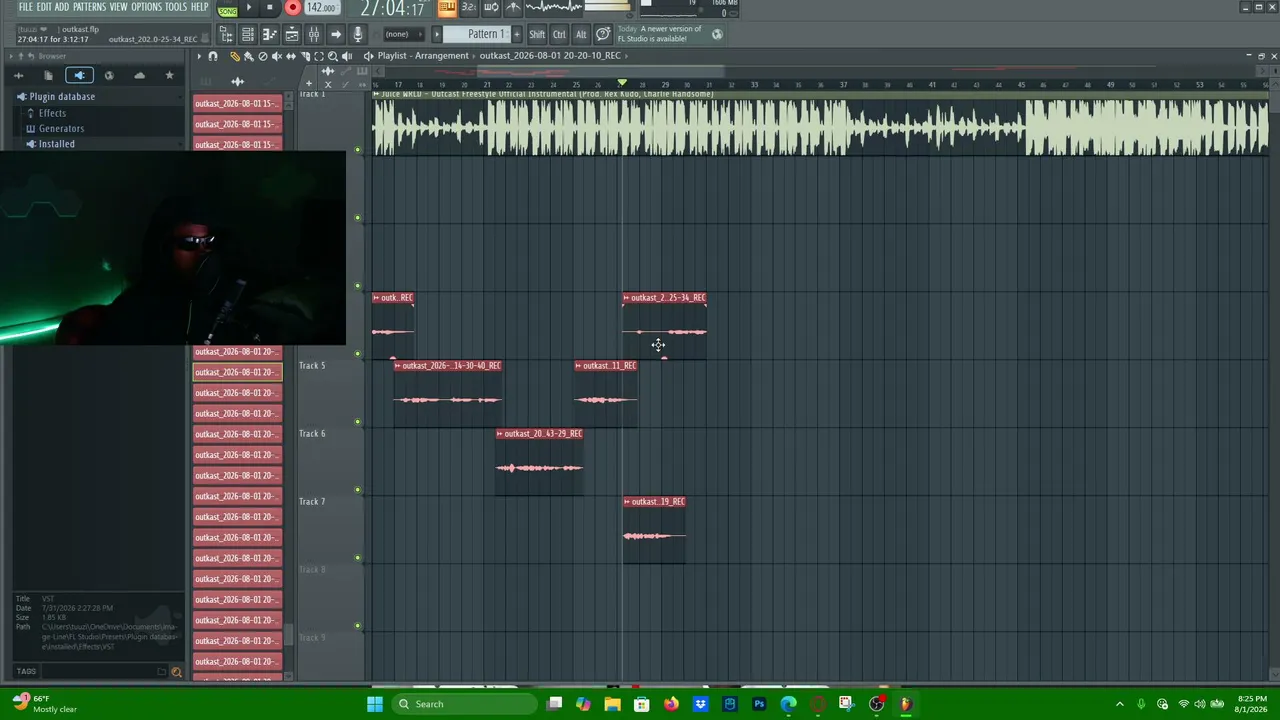The height and width of the screenshot is (720, 1280).
Task: Toggle the metronome icon
Action: 513,8
